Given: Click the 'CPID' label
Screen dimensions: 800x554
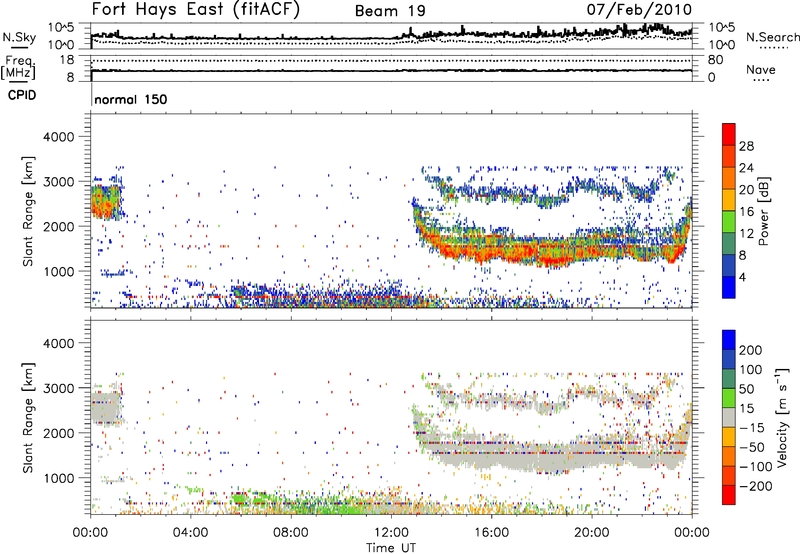Looking at the screenshot, I should click(22, 95).
